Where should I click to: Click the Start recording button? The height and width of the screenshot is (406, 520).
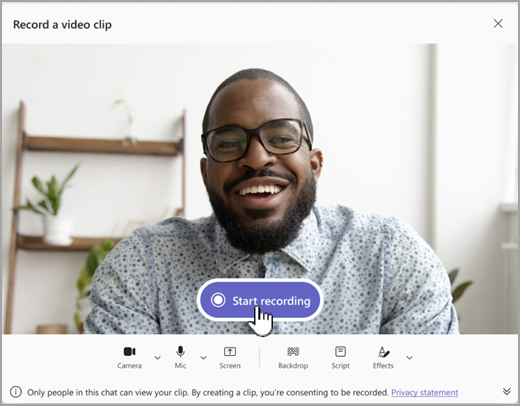tap(260, 300)
